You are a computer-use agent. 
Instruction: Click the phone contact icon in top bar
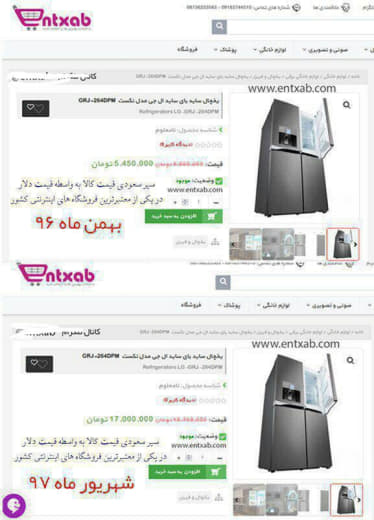pyautogui.click(x=296, y=7)
